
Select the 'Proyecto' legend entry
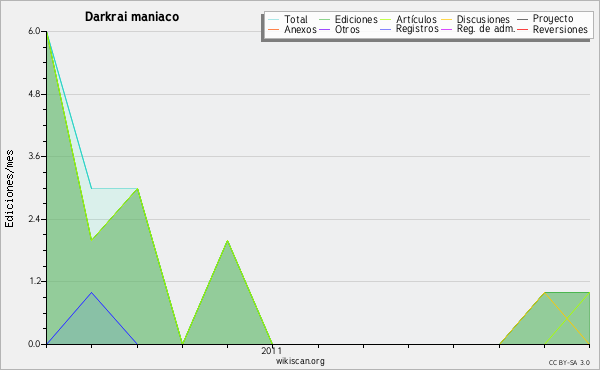click(553, 19)
